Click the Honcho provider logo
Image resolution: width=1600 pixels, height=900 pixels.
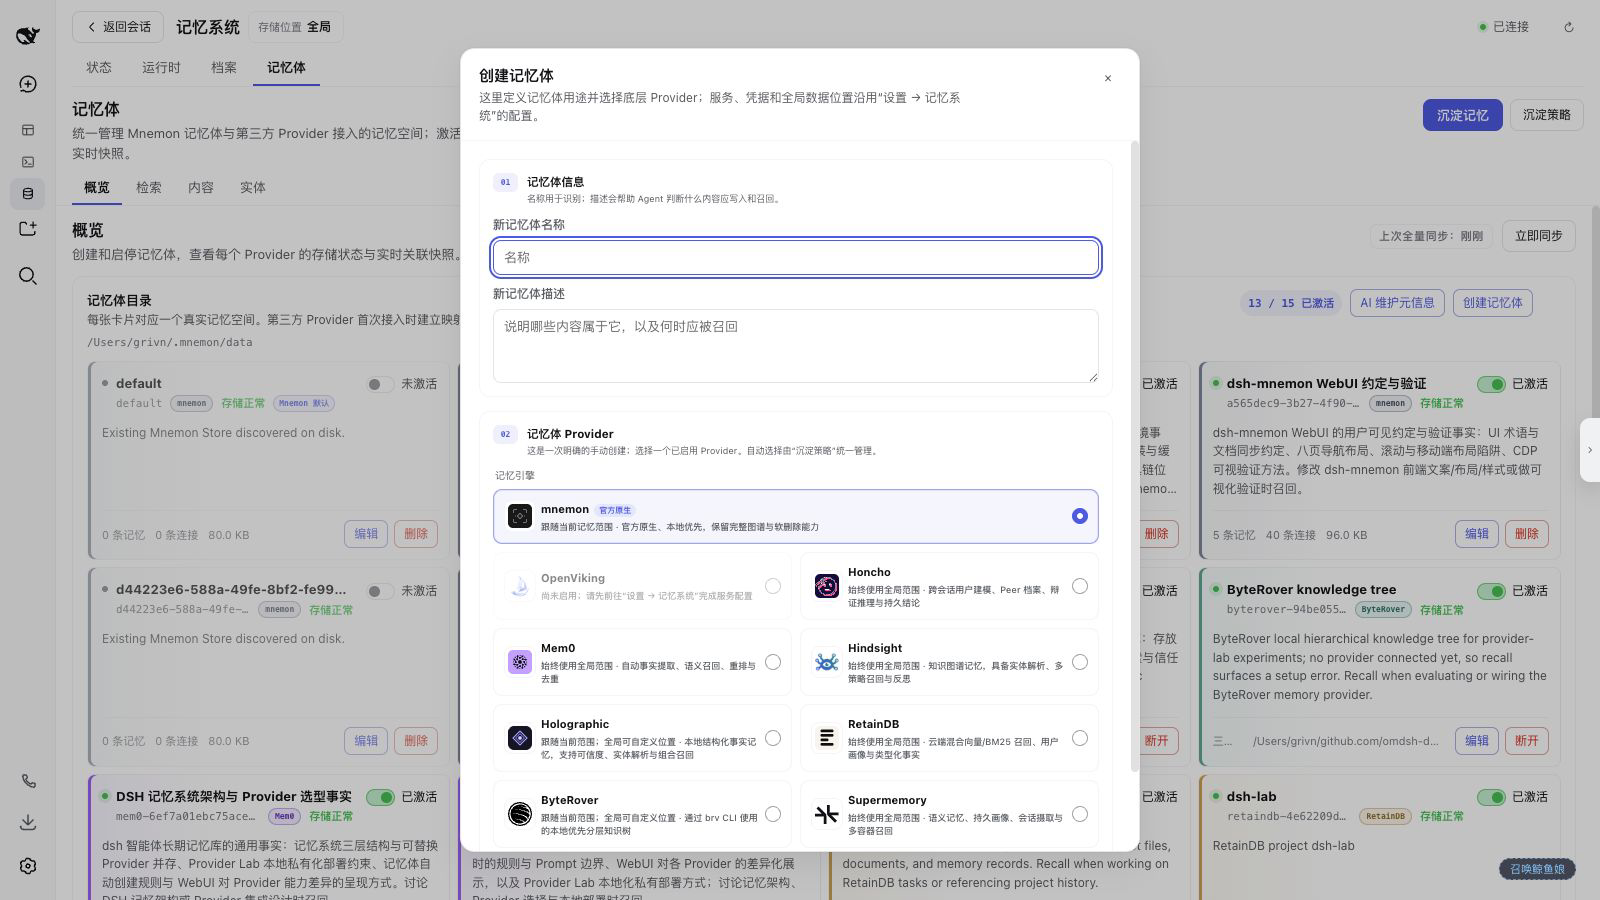(827, 586)
